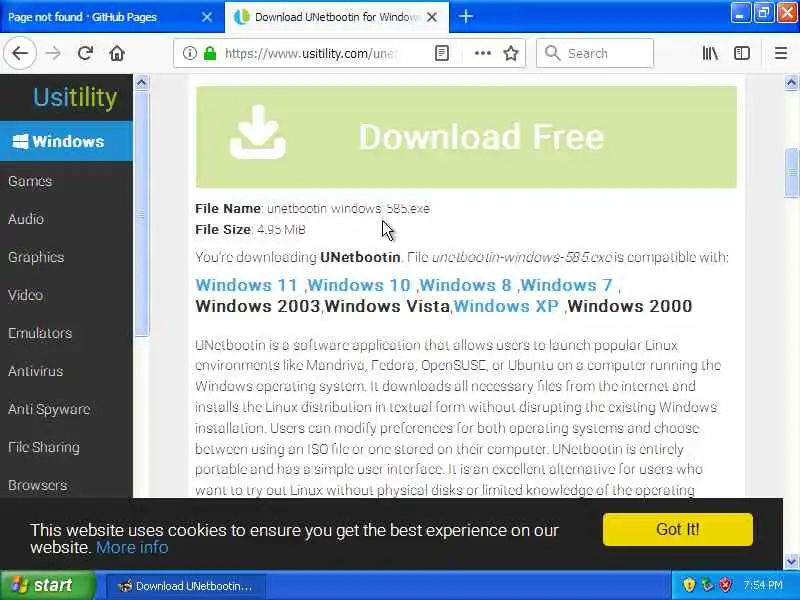Open Games category in sidebar
Image resolution: width=800 pixels, height=600 pixels.
(30, 181)
